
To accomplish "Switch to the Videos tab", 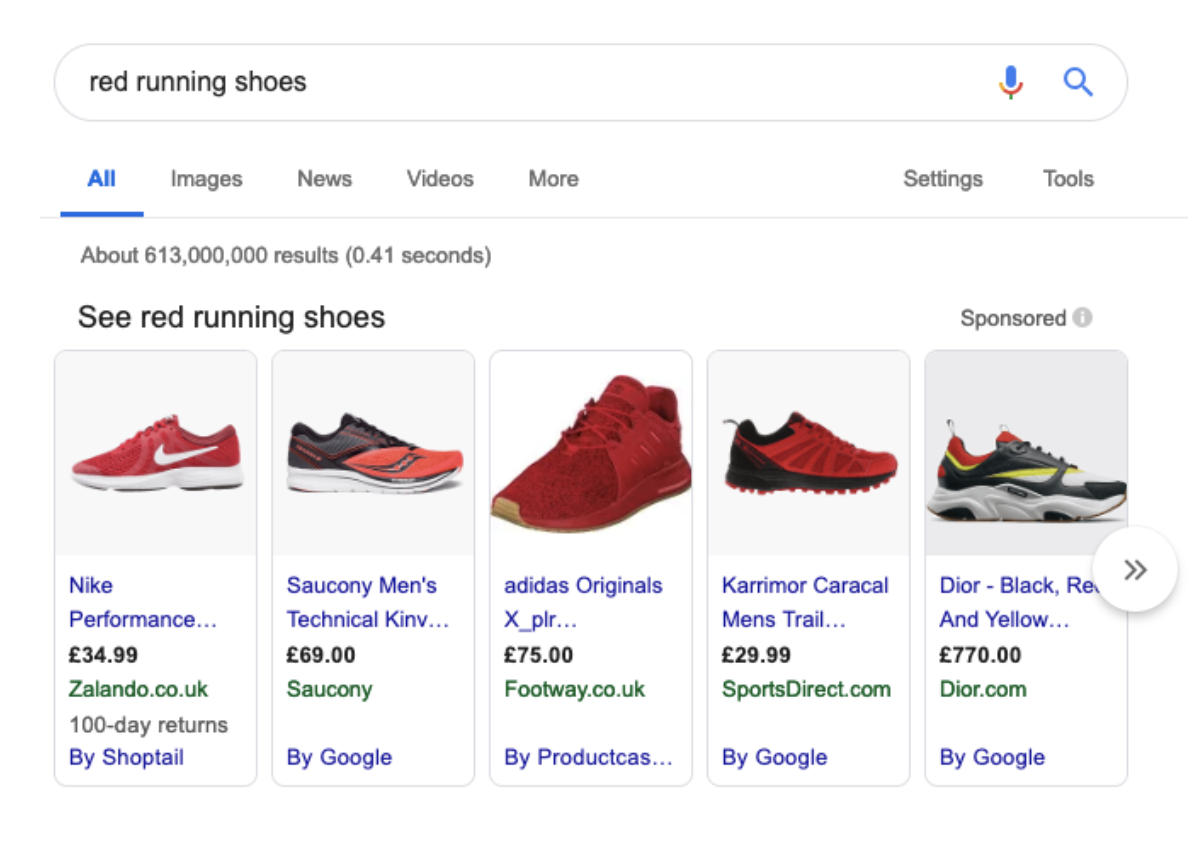I will [x=439, y=179].
